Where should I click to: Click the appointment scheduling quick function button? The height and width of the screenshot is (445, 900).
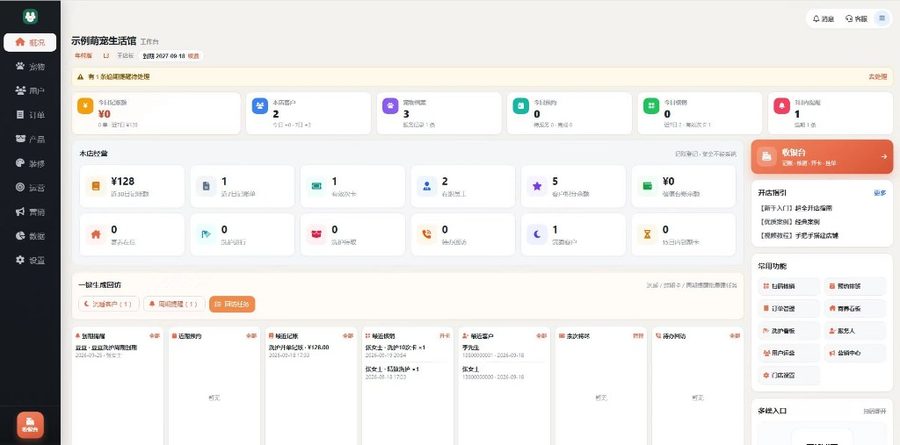click(x=855, y=286)
